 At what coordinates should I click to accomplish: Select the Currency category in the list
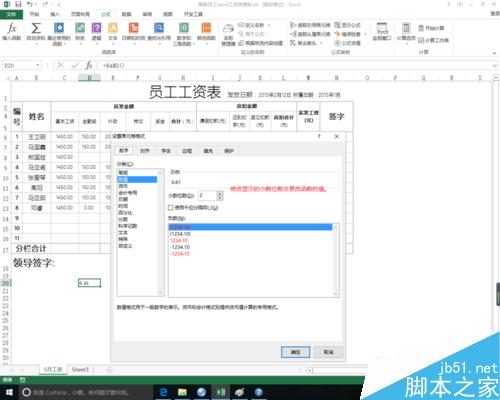click(137, 186)
